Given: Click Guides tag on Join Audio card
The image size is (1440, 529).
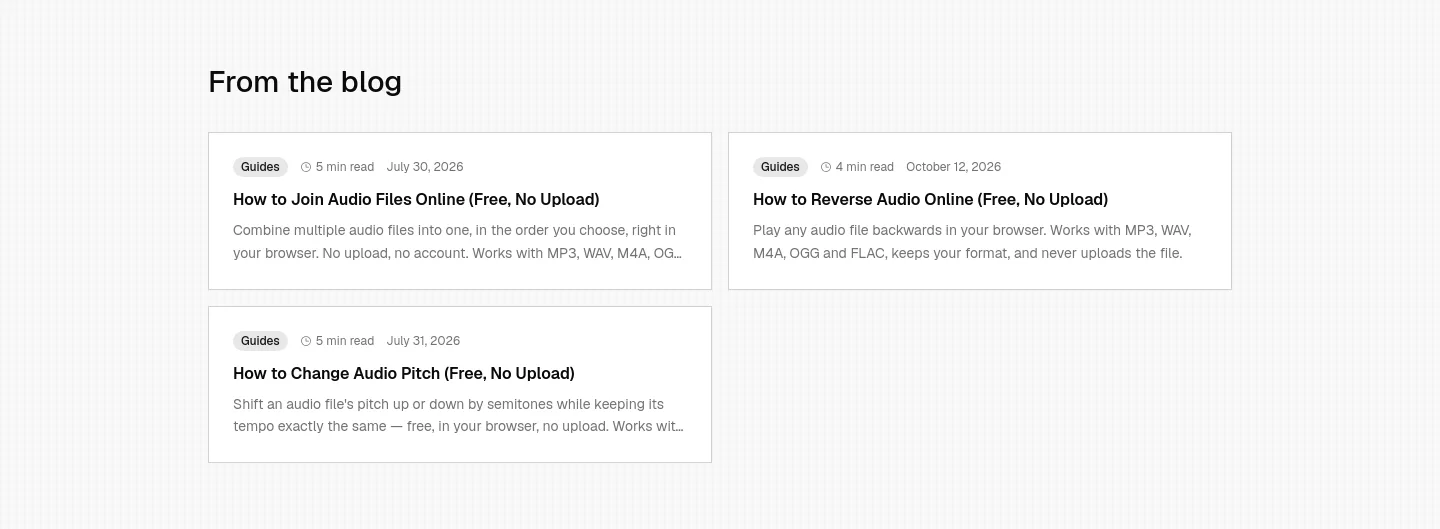Looking at the screenshot, I should coord(260,167).
